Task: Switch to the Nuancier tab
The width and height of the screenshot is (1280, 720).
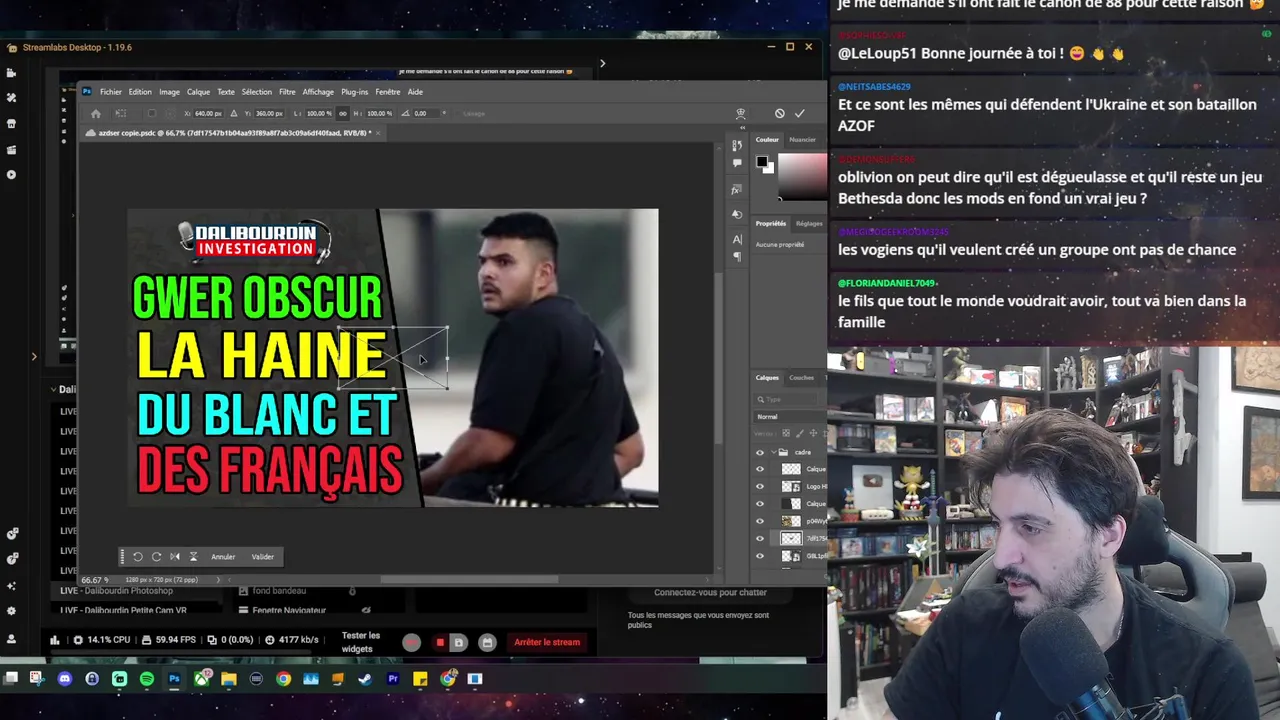Action: [802, 140]
